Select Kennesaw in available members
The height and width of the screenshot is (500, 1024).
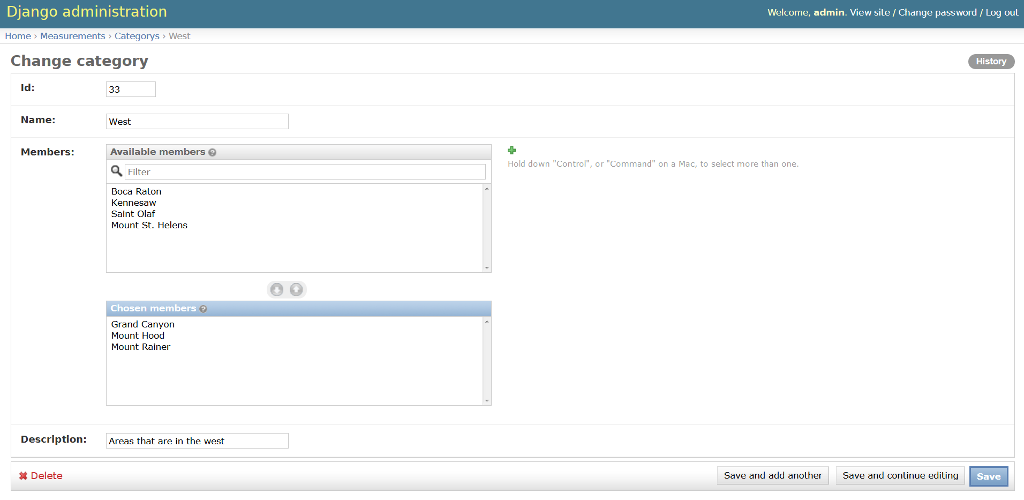click(134, 202)
